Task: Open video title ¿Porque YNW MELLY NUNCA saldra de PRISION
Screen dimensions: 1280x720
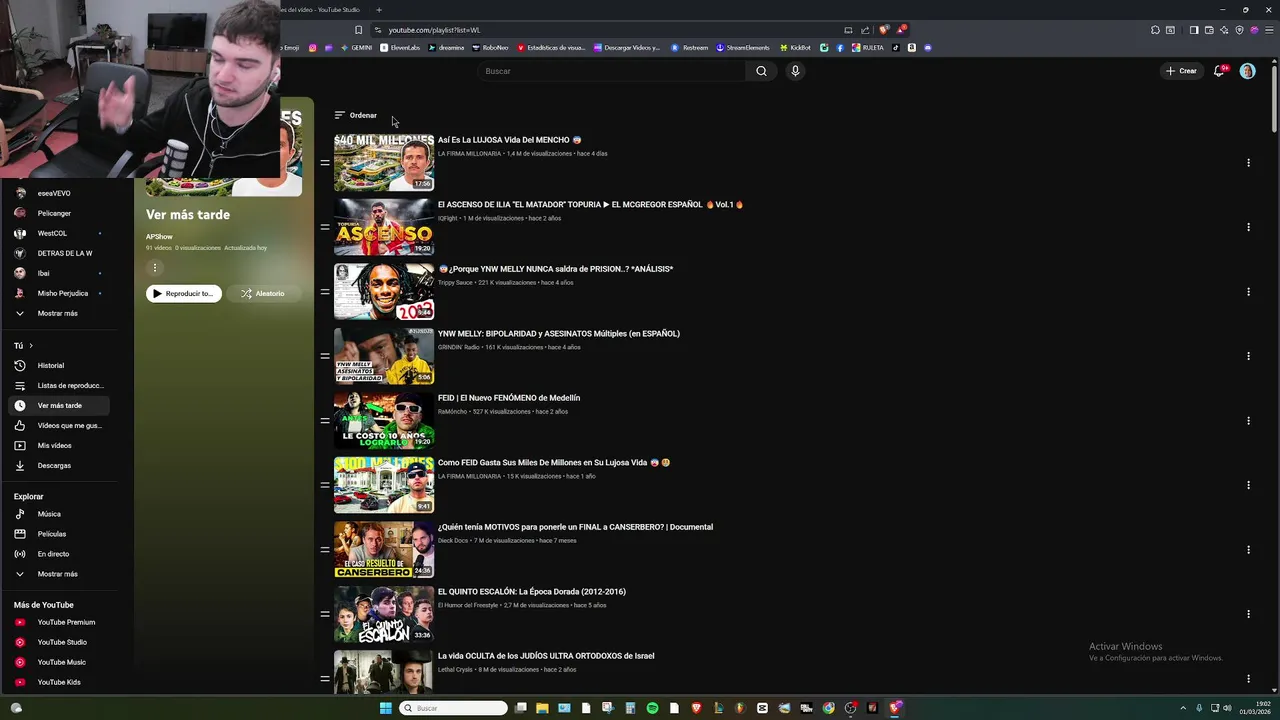Action: click(x=555, y=269)
